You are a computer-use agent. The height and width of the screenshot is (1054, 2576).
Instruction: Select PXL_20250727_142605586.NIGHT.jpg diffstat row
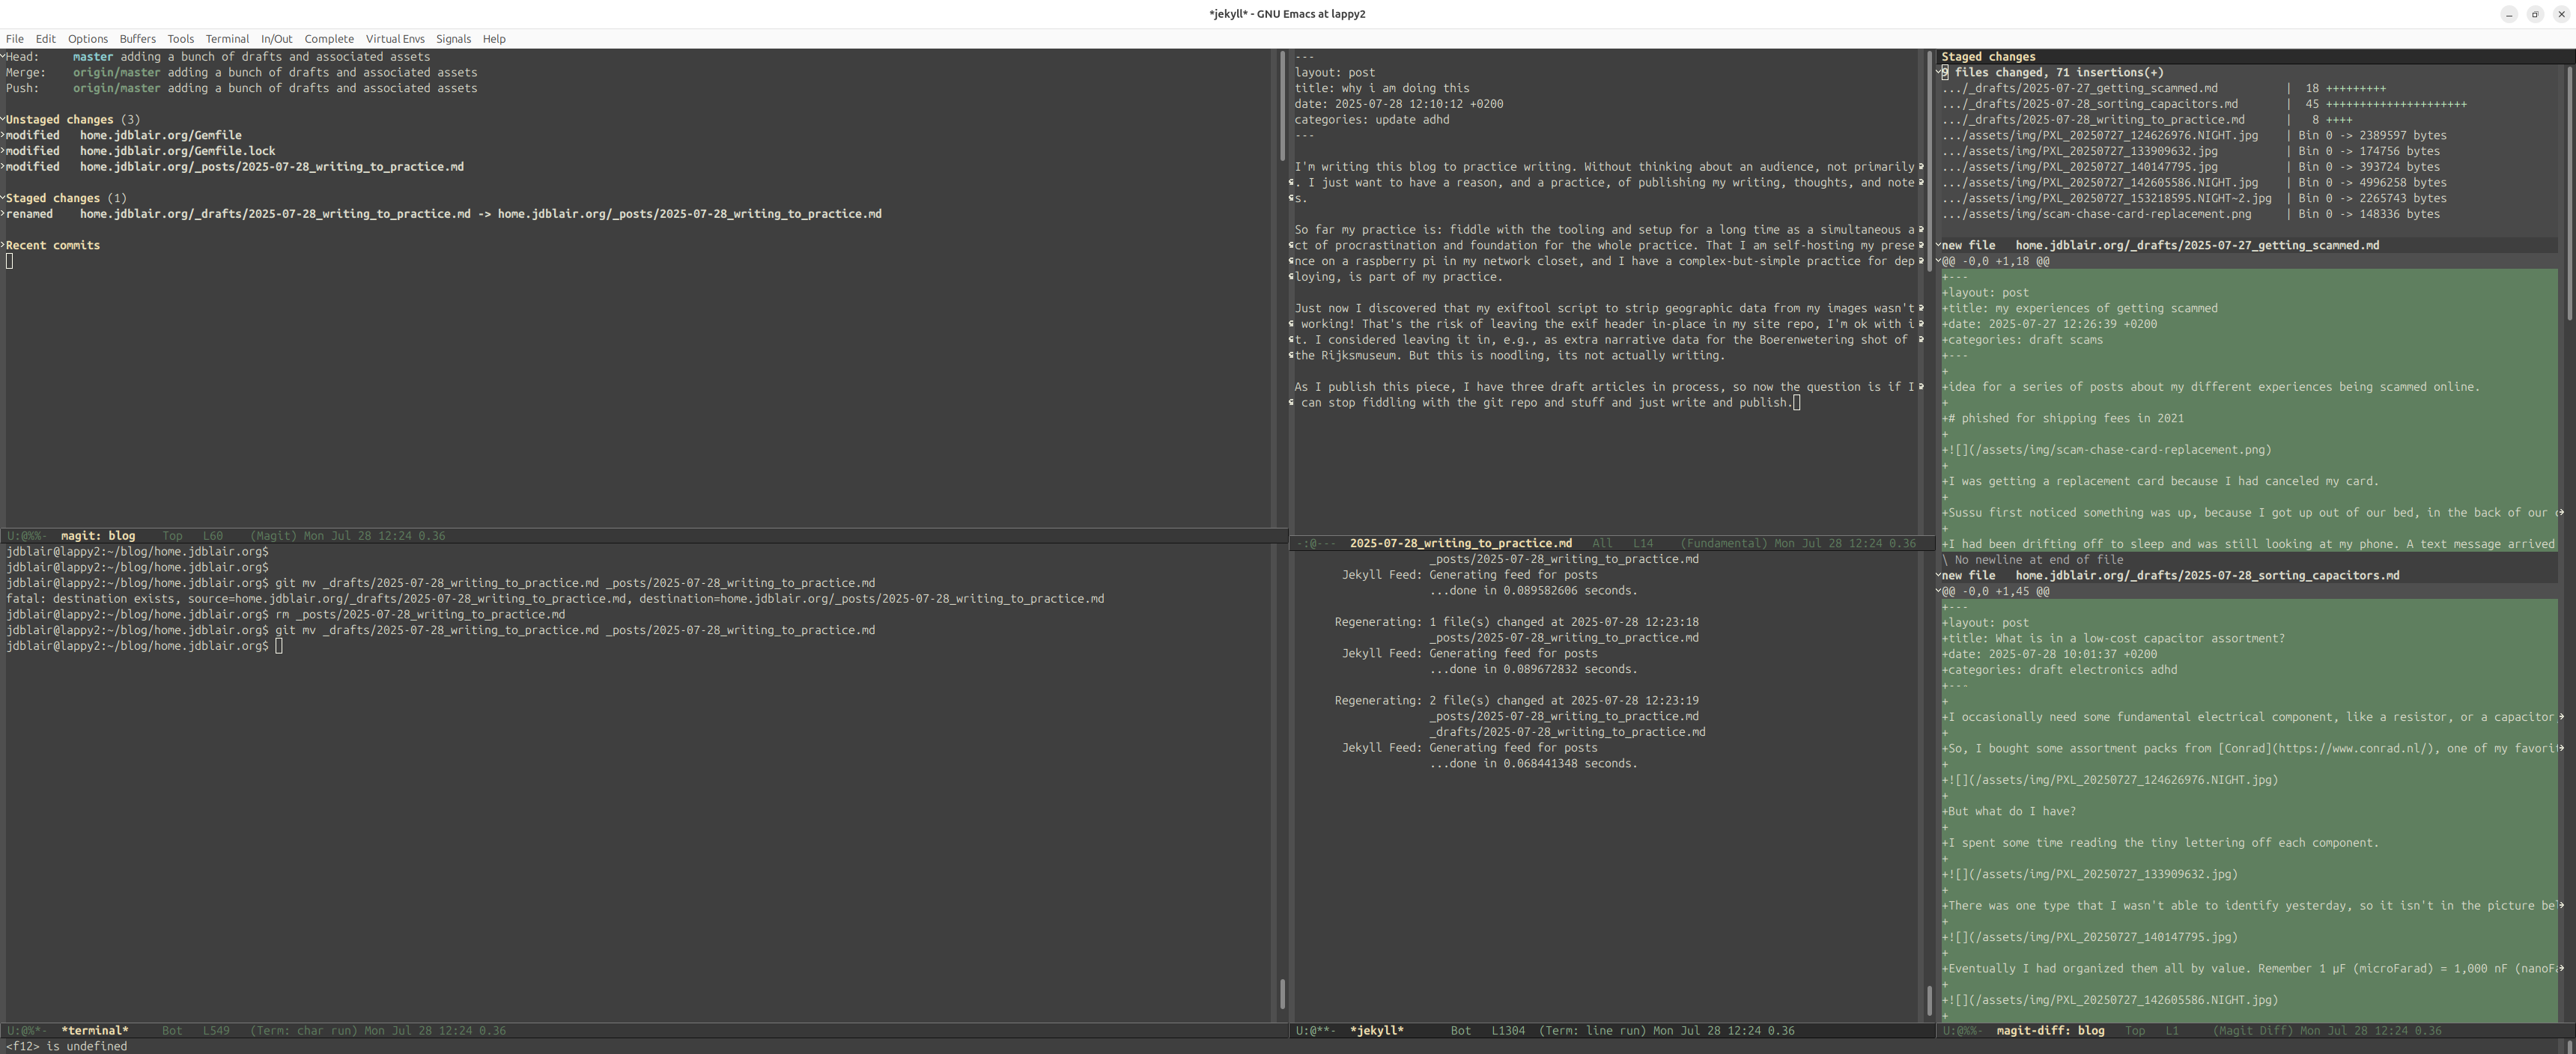tap(2194, 183)
